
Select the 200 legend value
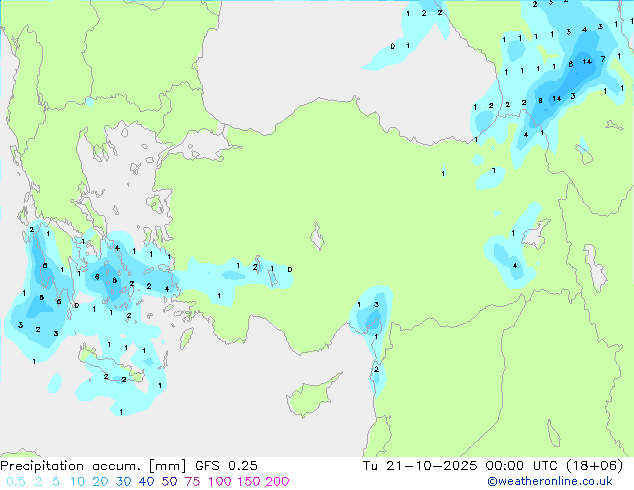(277, 482)
